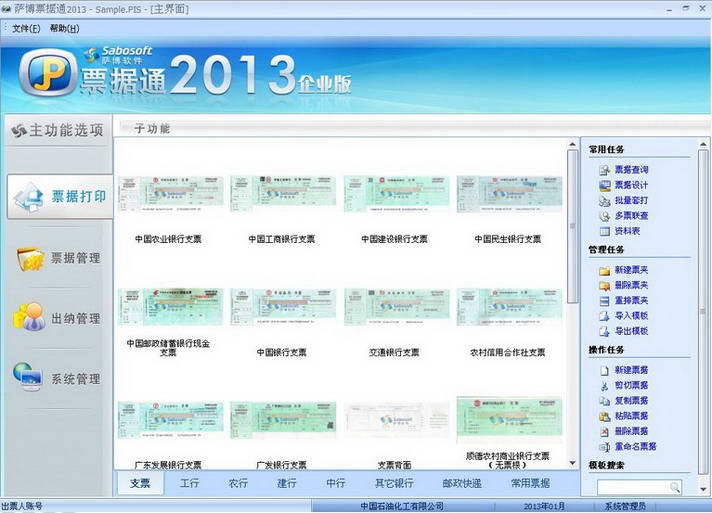
Task: Click the 重命名票据 rename icon
Action: (x=604, y=447)
